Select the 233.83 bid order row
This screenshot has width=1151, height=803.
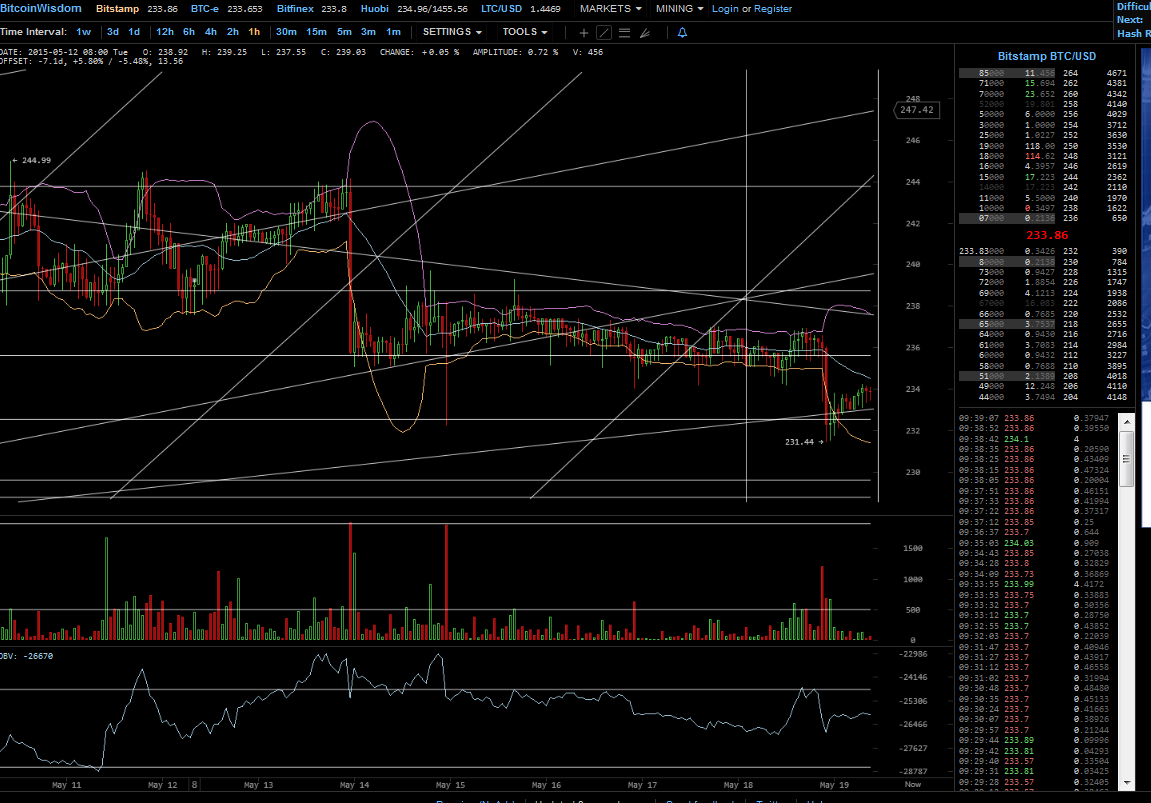pos(1043,251)
